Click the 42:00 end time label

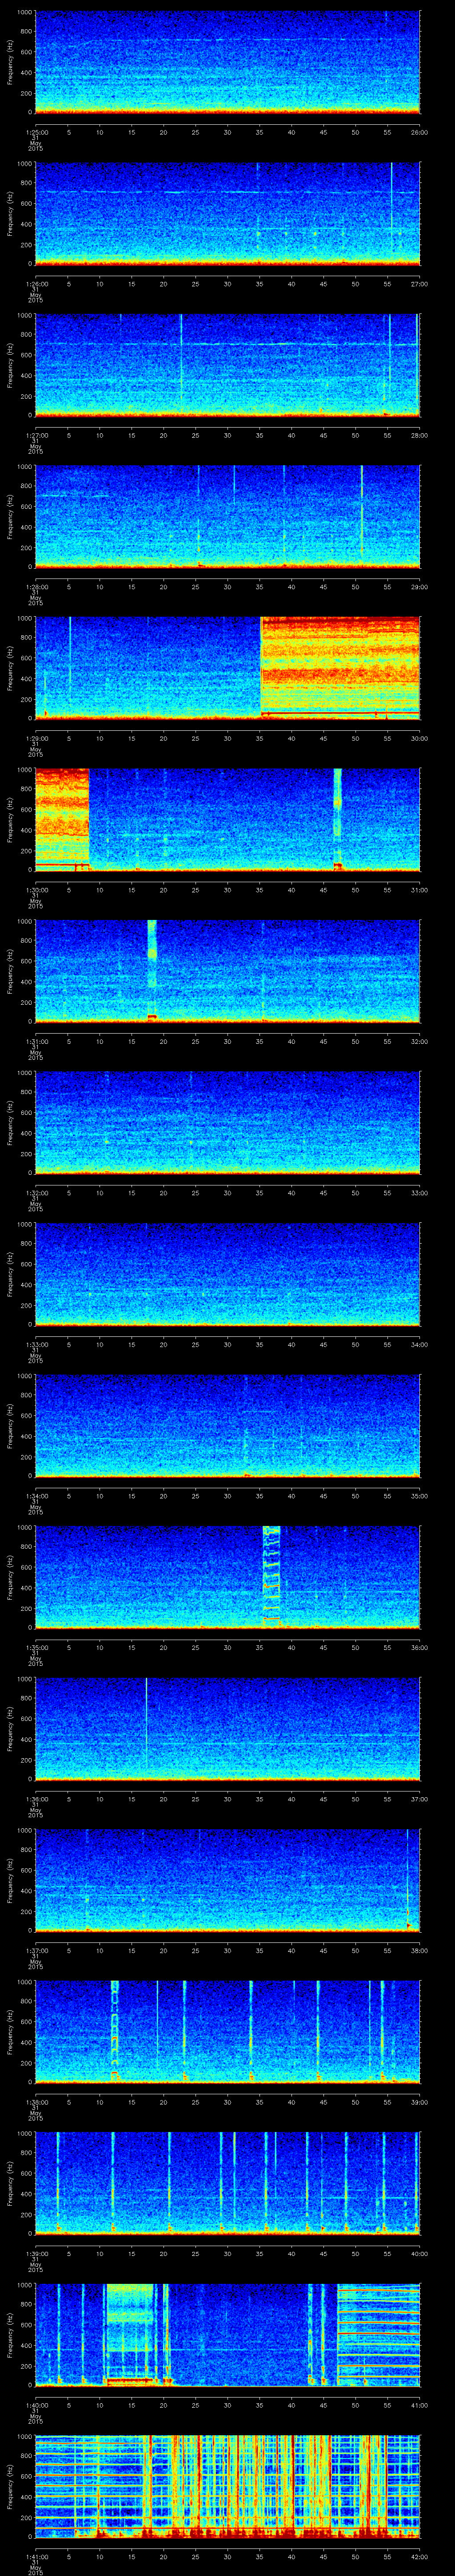(419, 2556)
